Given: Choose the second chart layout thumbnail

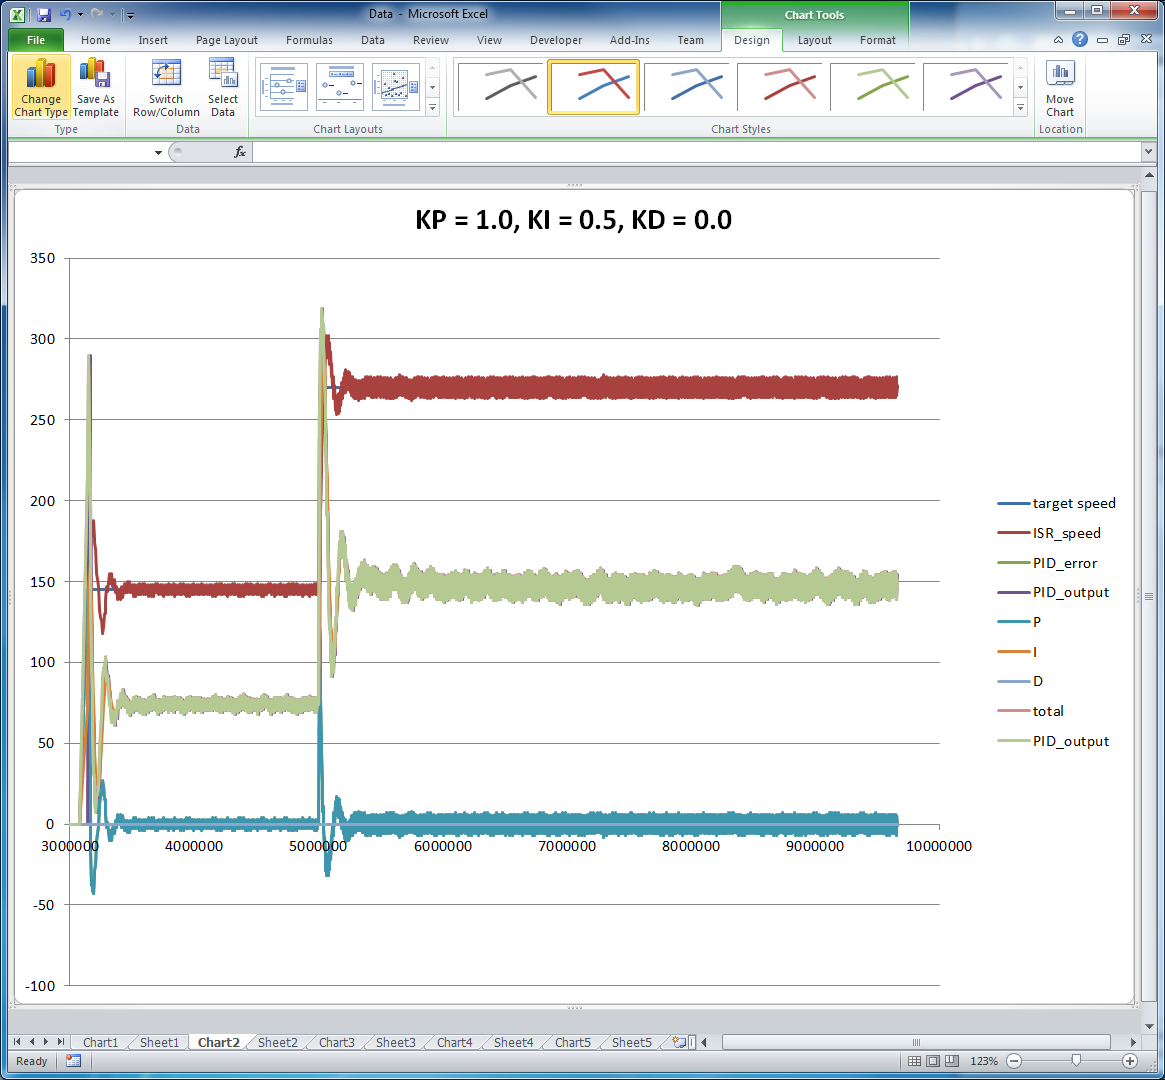Looking at the screenshot, I should pyautogui.click(x=340, y=88).
